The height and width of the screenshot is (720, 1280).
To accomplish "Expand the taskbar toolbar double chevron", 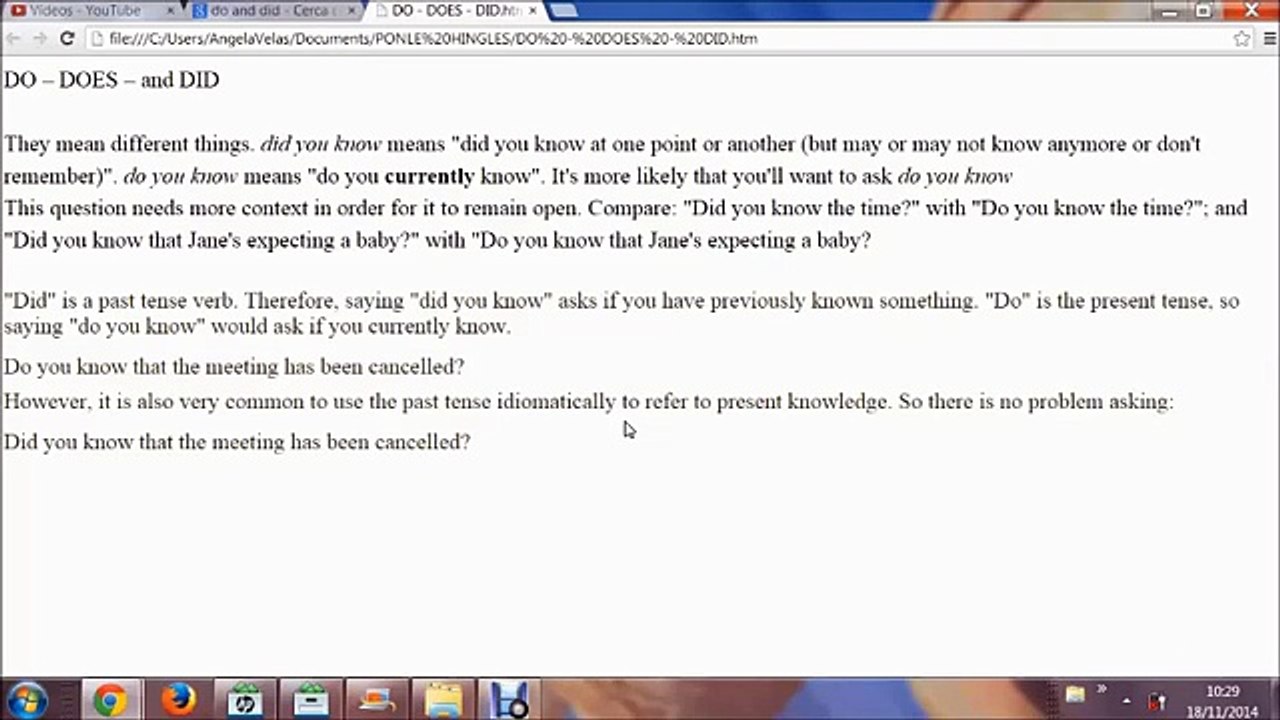I will (1102, 689).
